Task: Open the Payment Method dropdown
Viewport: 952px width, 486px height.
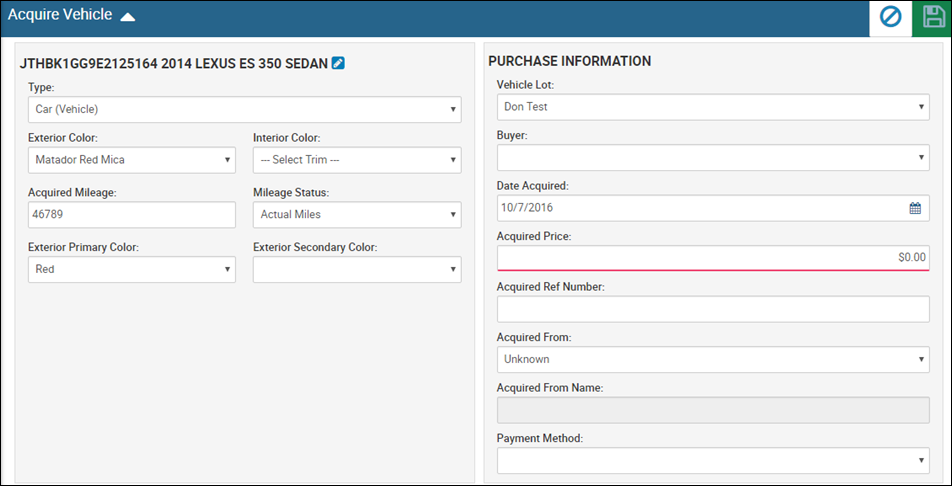Action: point(713,460)
